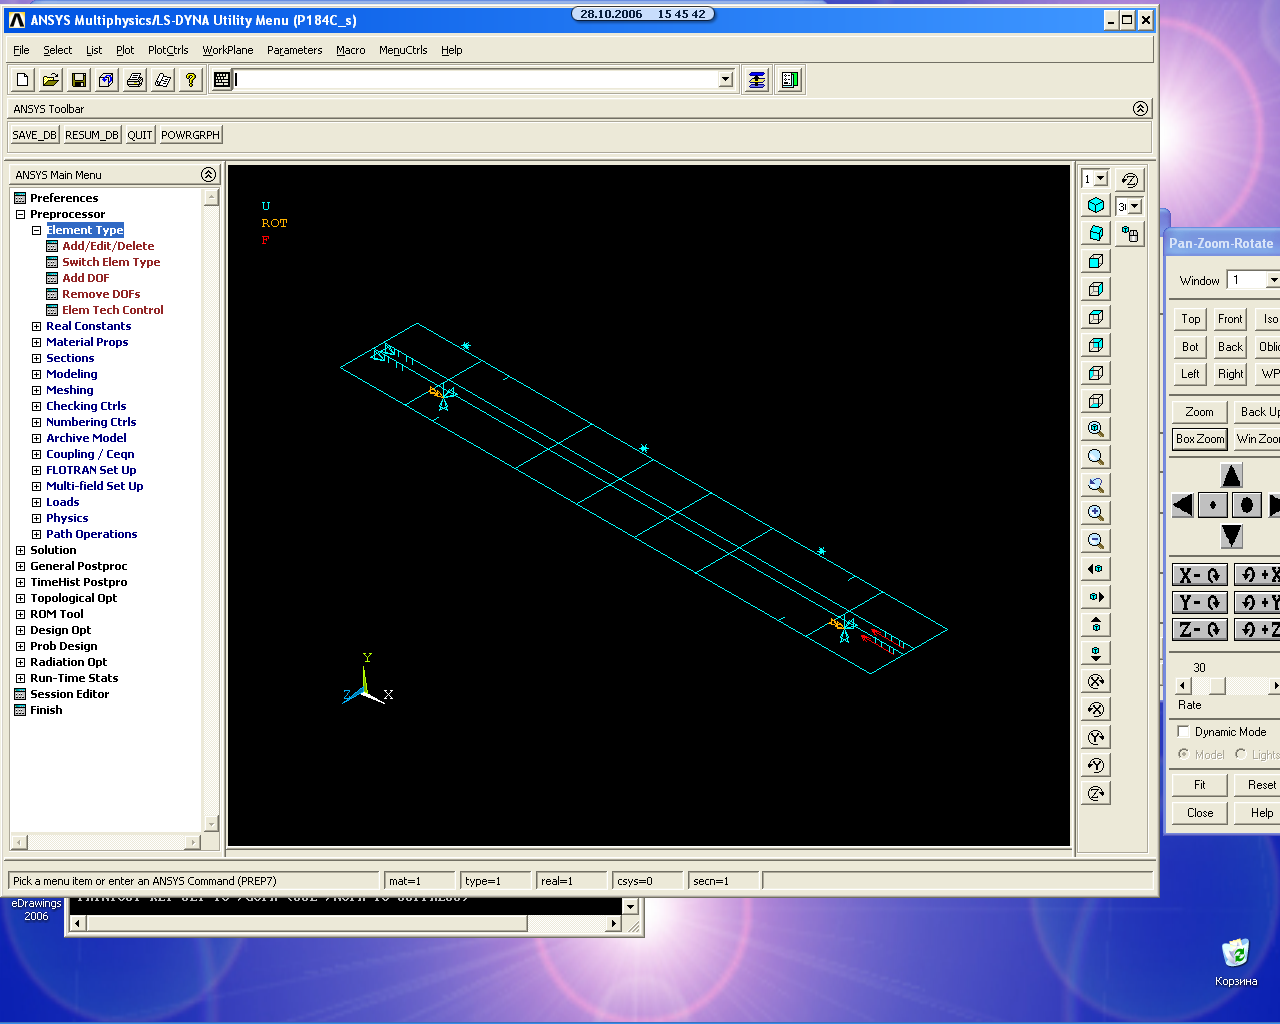Viewport: 1280px width, 1024px height.
Task: Open the File menu
Action: click(x=21, y=50)
